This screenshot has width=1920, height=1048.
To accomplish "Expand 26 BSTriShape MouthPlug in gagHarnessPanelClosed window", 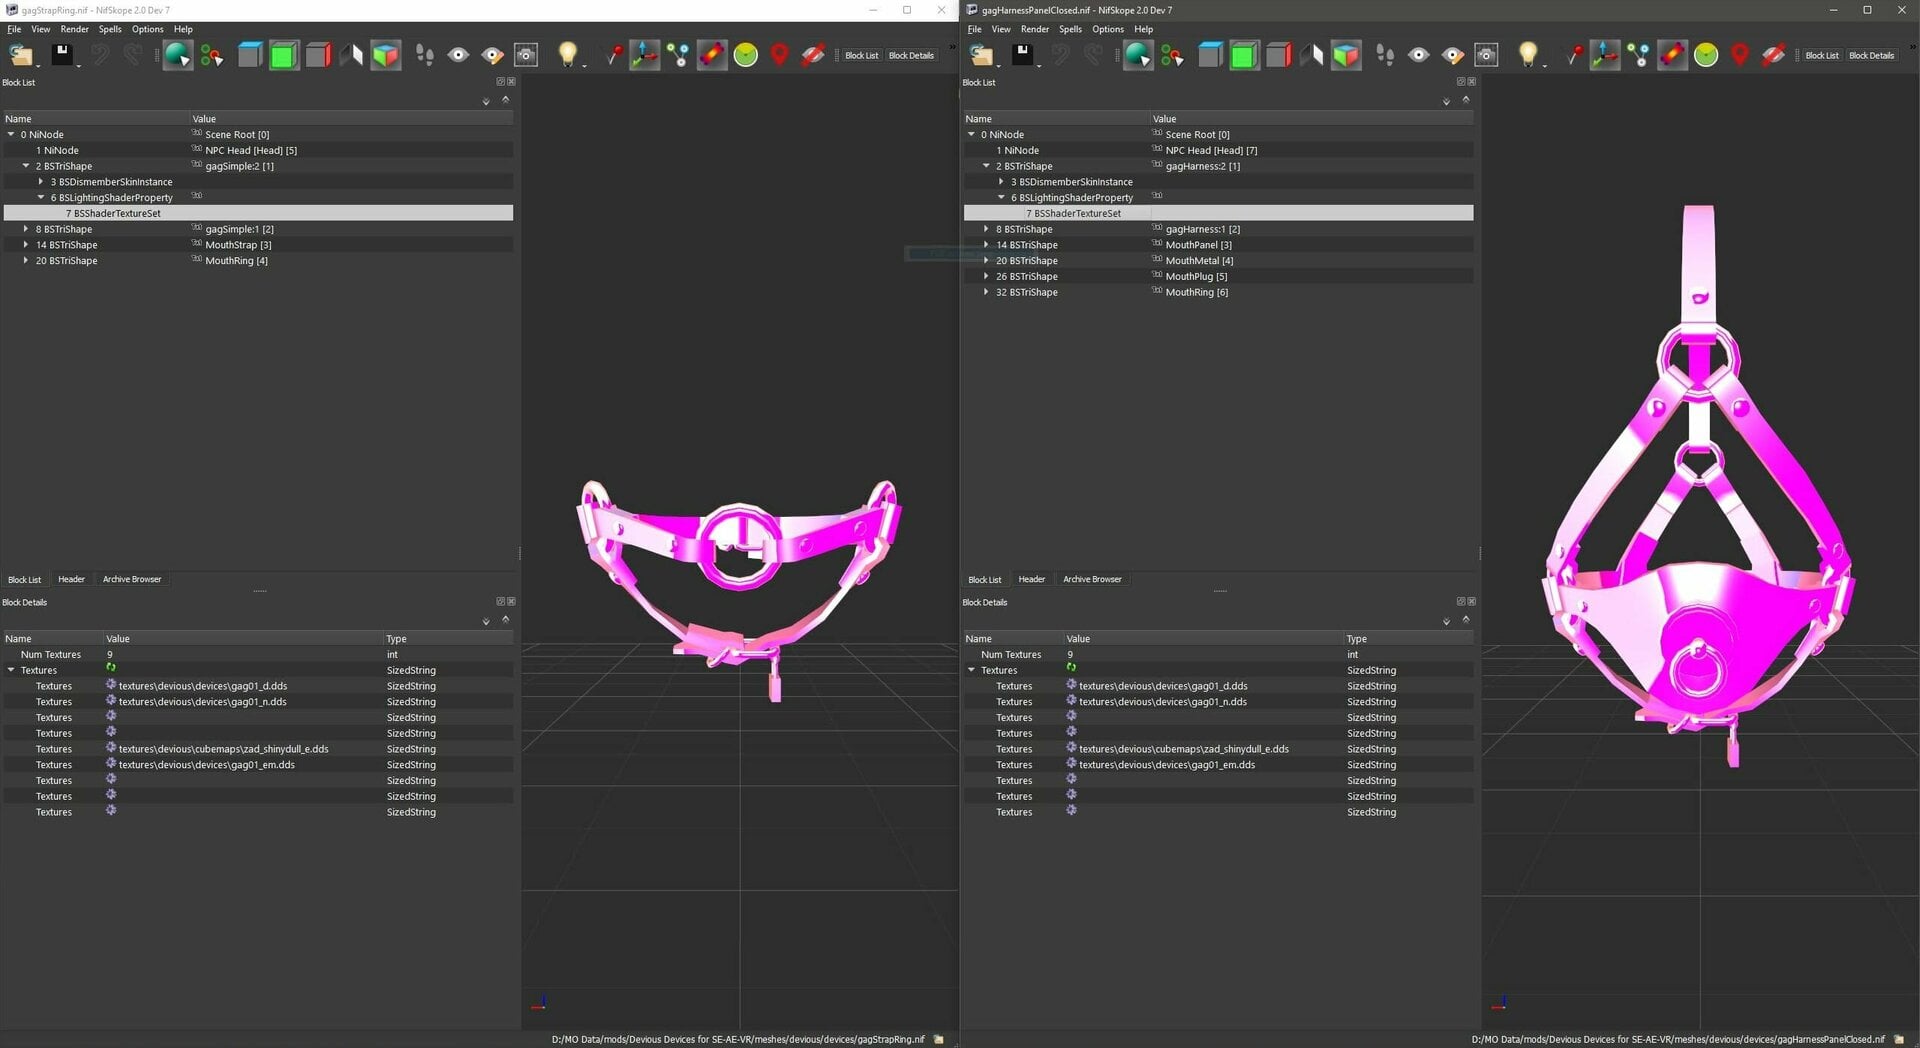I will (986, 276).
